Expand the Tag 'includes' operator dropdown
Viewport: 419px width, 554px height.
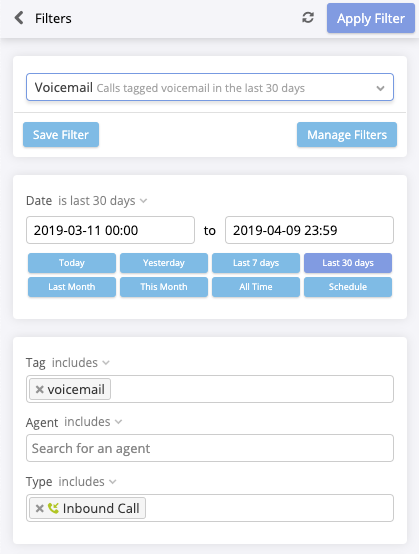click(81, 363)
